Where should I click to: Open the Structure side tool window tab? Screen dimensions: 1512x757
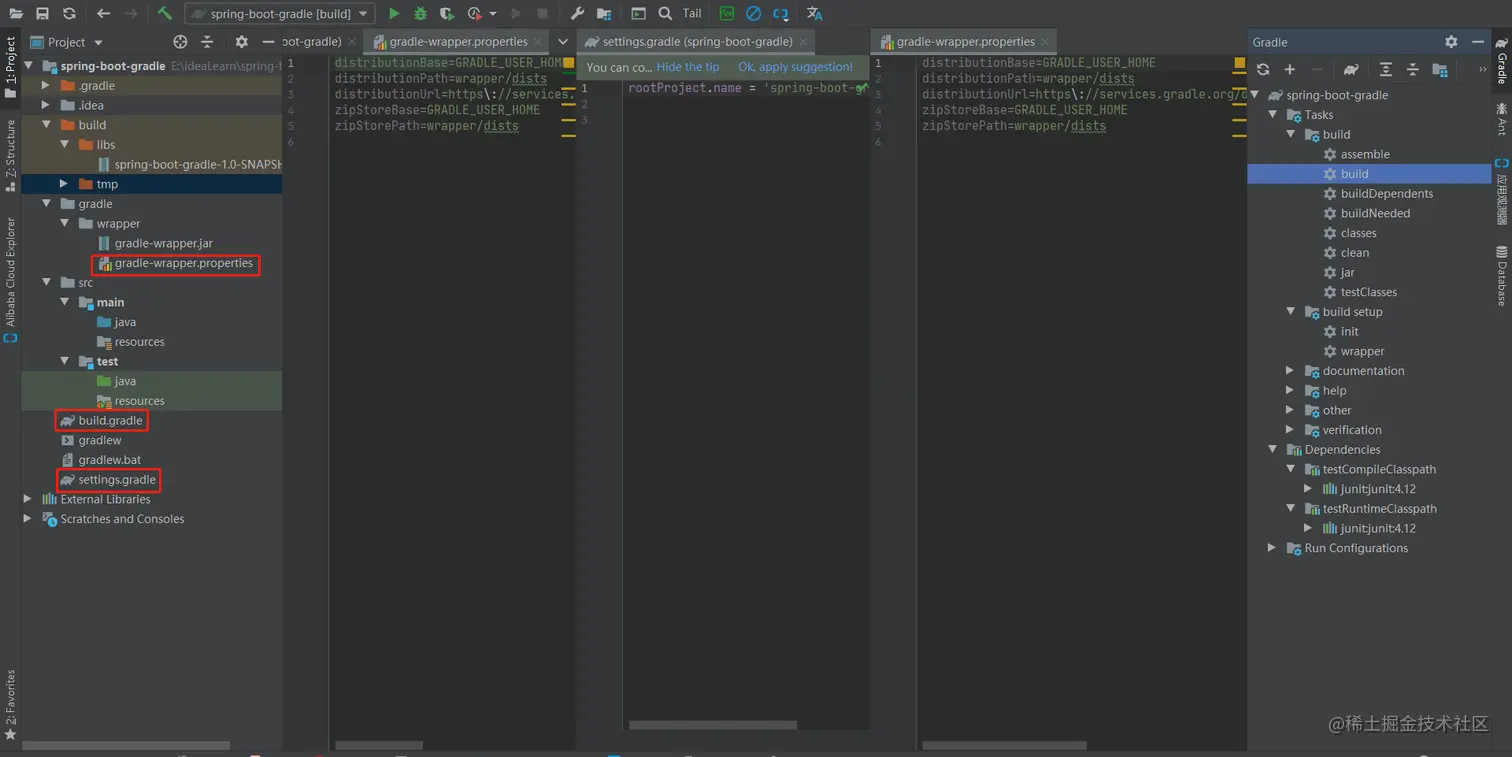pyautogui.click(x=11, y=156)
